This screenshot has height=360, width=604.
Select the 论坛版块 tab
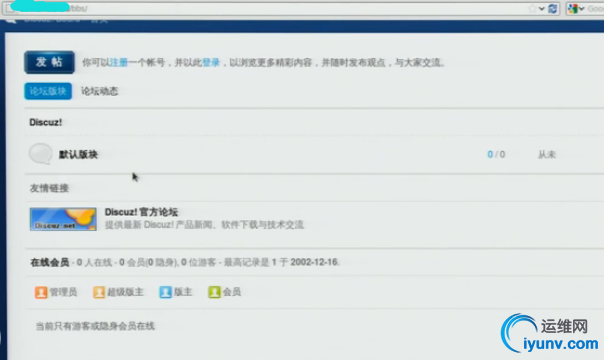click(48, 91)
